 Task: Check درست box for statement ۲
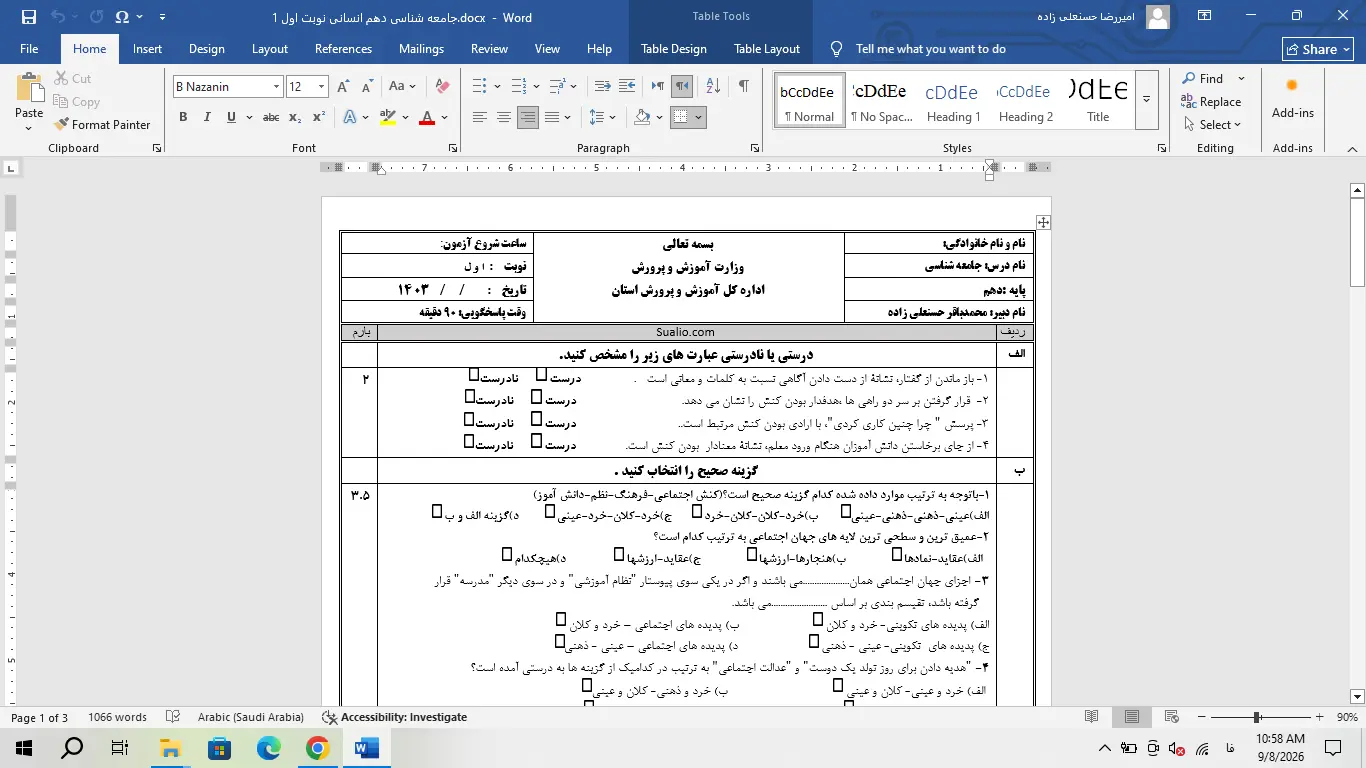(x=537, y=397)
